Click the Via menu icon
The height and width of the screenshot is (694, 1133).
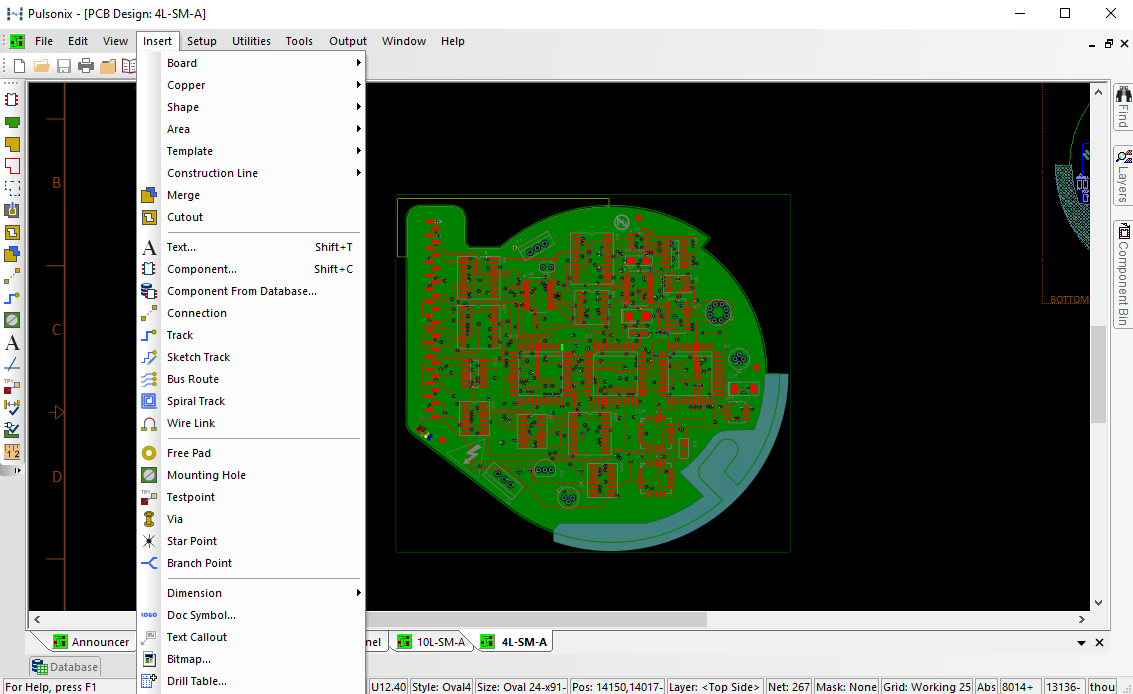149,519
